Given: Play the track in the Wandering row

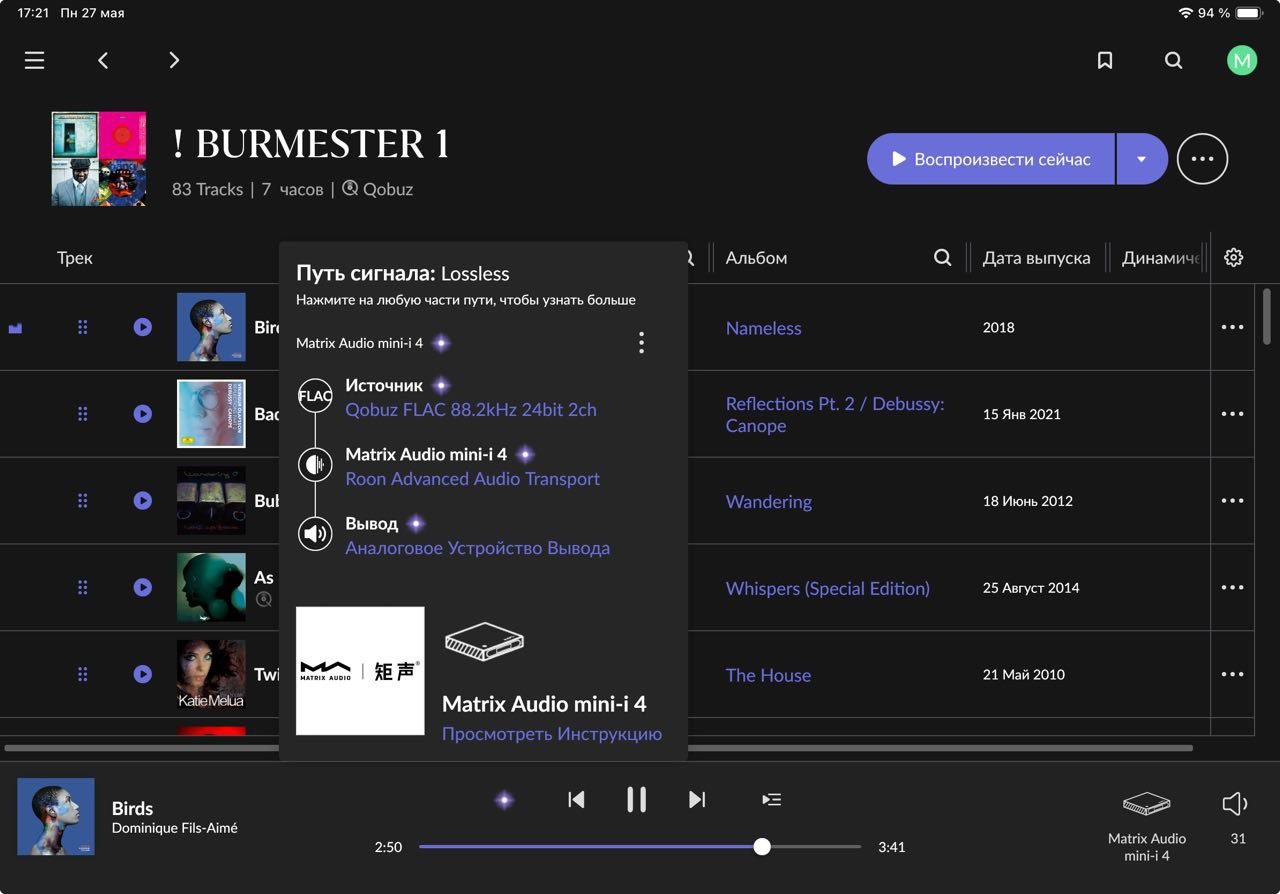Looking at the screenshot, I should coord(143,501).
